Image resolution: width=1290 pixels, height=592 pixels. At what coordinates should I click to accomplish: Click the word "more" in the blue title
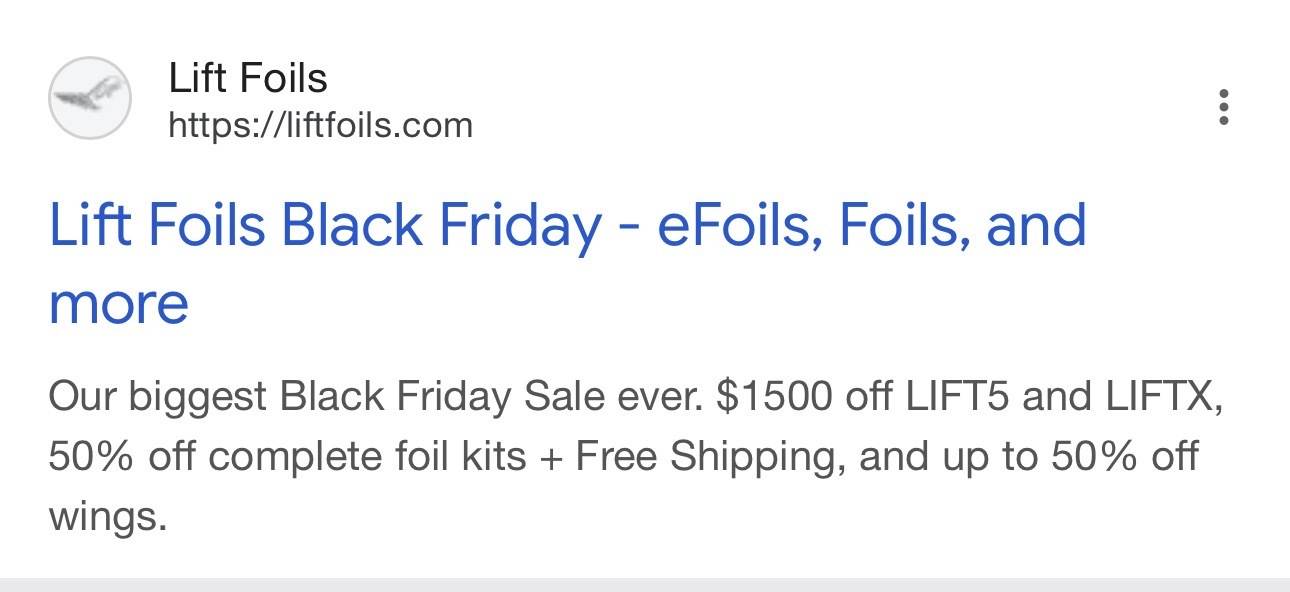118,302
